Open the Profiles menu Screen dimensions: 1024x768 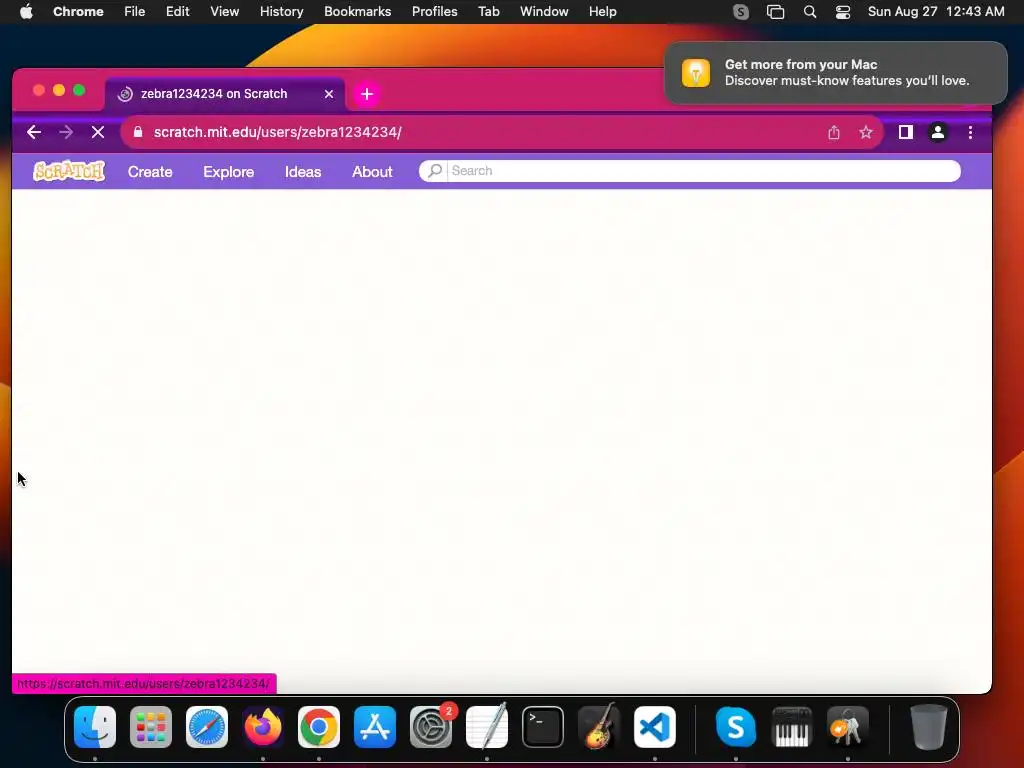[x=434, y=12]
